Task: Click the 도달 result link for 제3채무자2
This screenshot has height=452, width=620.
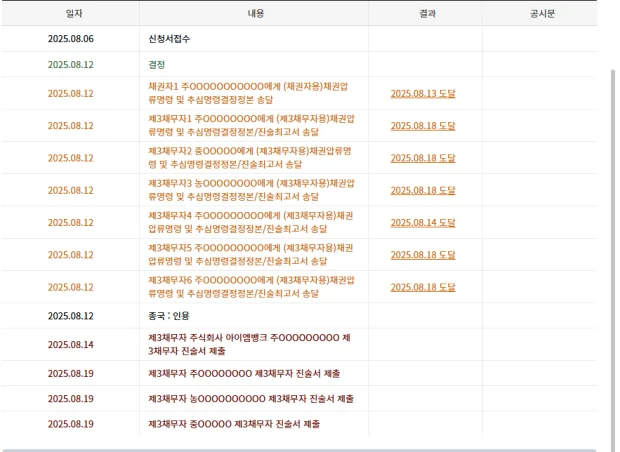Action: point(422,158)
